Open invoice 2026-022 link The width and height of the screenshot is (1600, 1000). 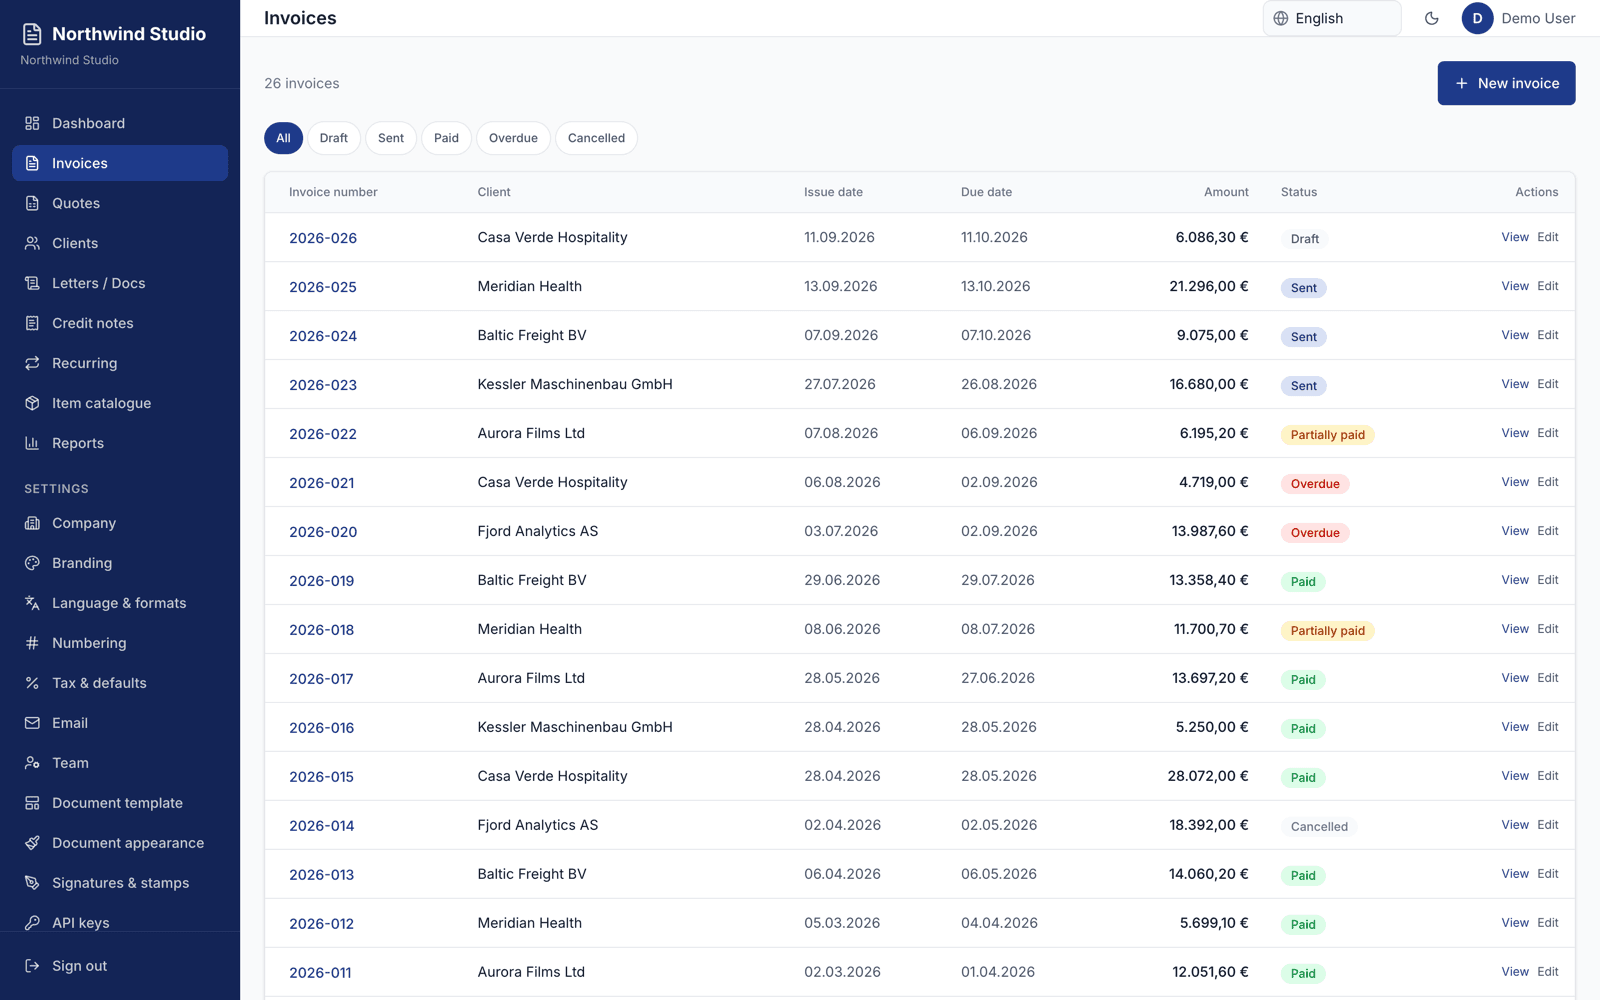pyautogui.click(x=323, y=434)
